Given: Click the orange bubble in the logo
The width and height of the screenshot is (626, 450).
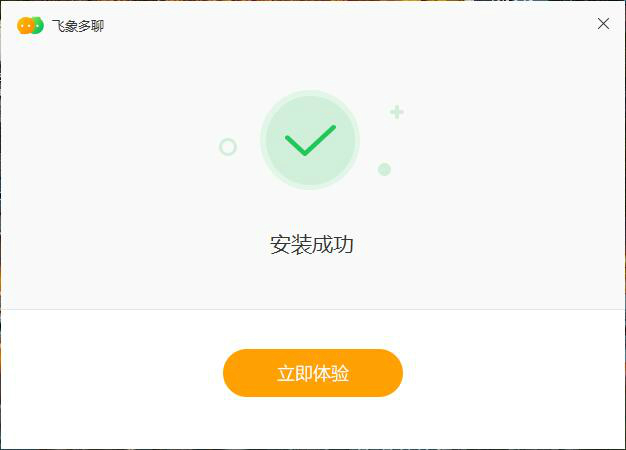Looking at the screenshot, I should coord(25,26).
